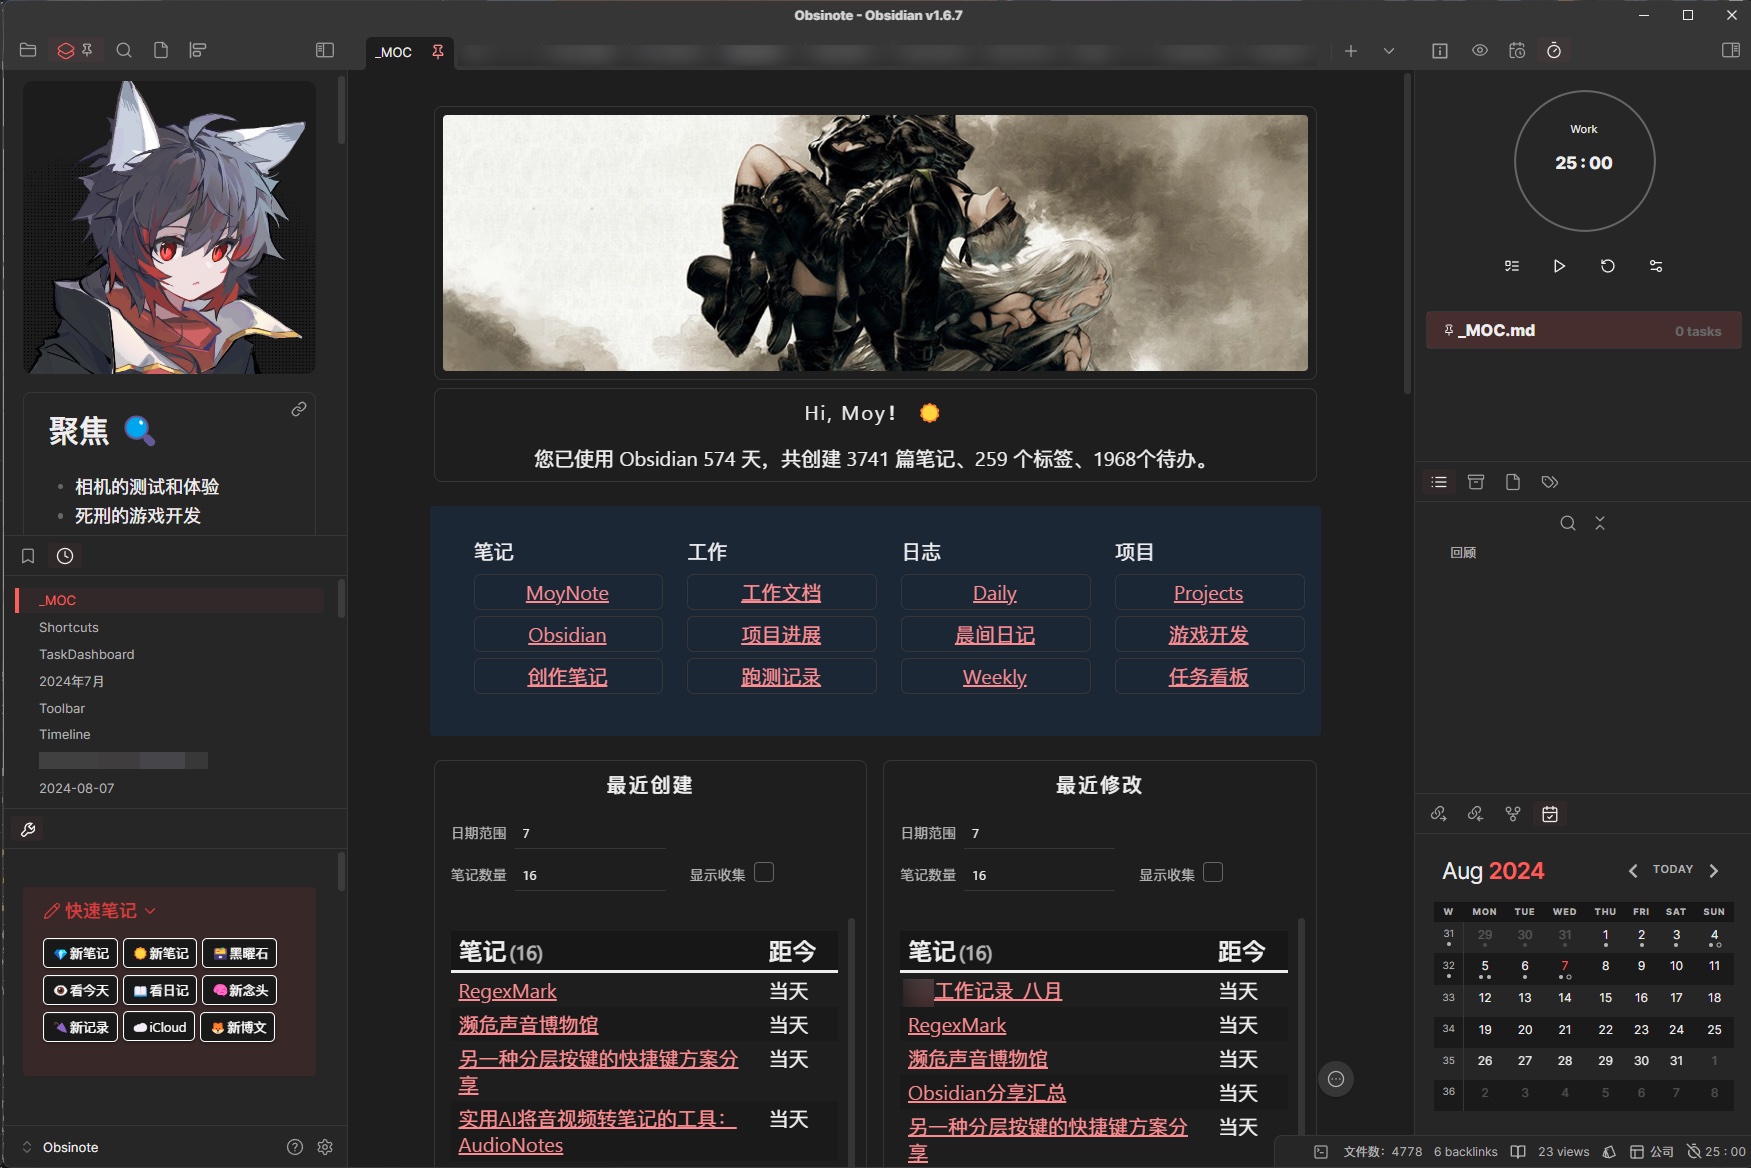The image size is (1751, 1168).
Task: Open recent files clock tab
Action: [65, 556]
